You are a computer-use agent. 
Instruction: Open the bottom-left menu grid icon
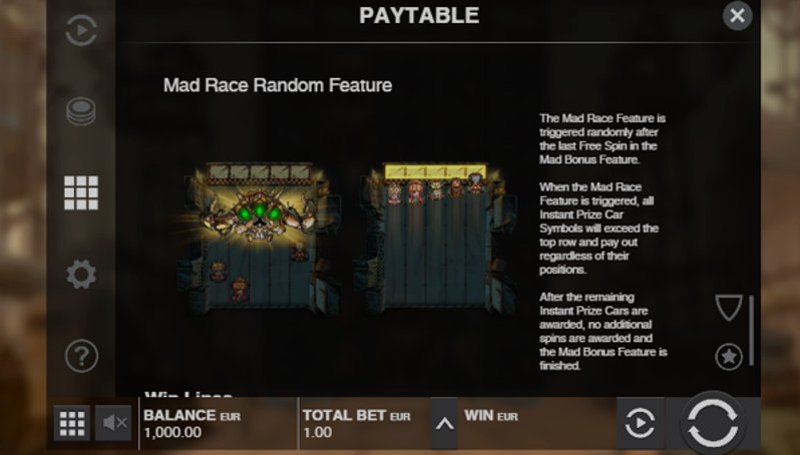(72, 423)
